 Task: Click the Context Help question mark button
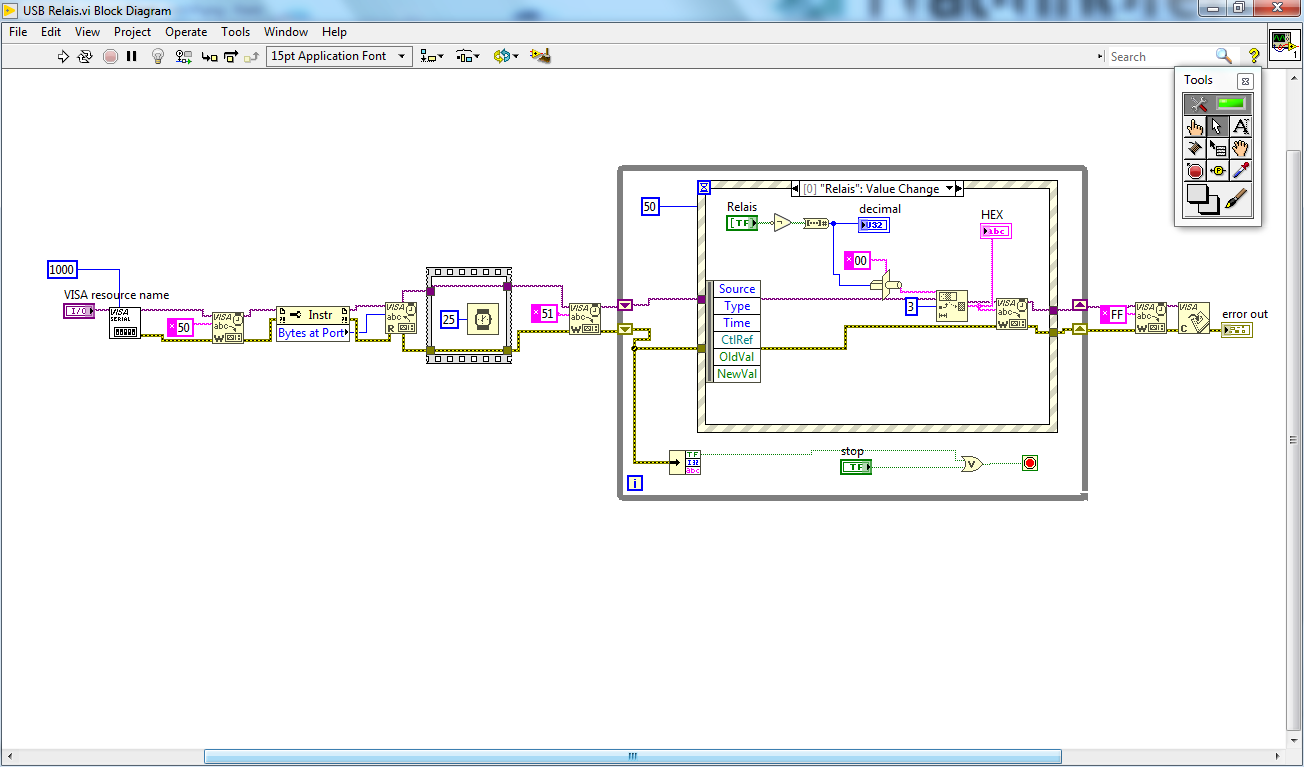1253,56
